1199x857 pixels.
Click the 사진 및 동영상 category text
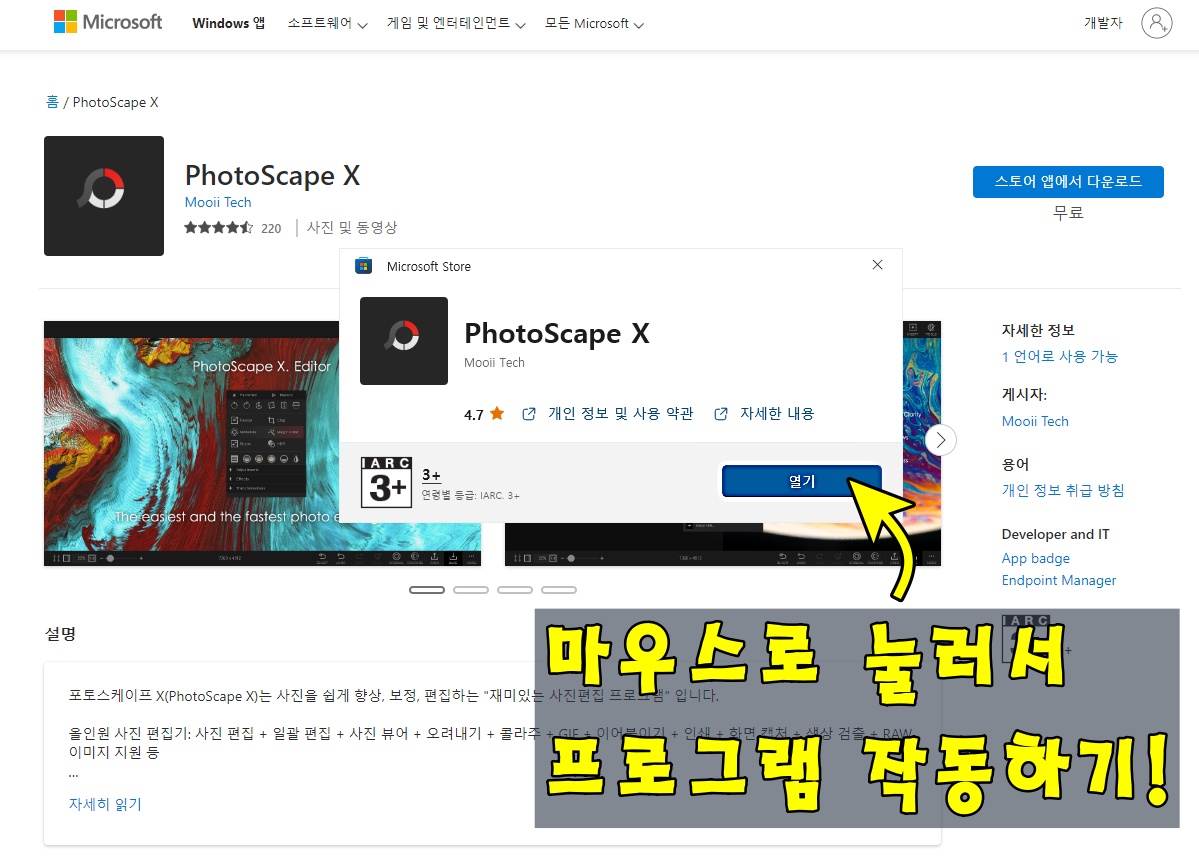[x=352, y=227]
